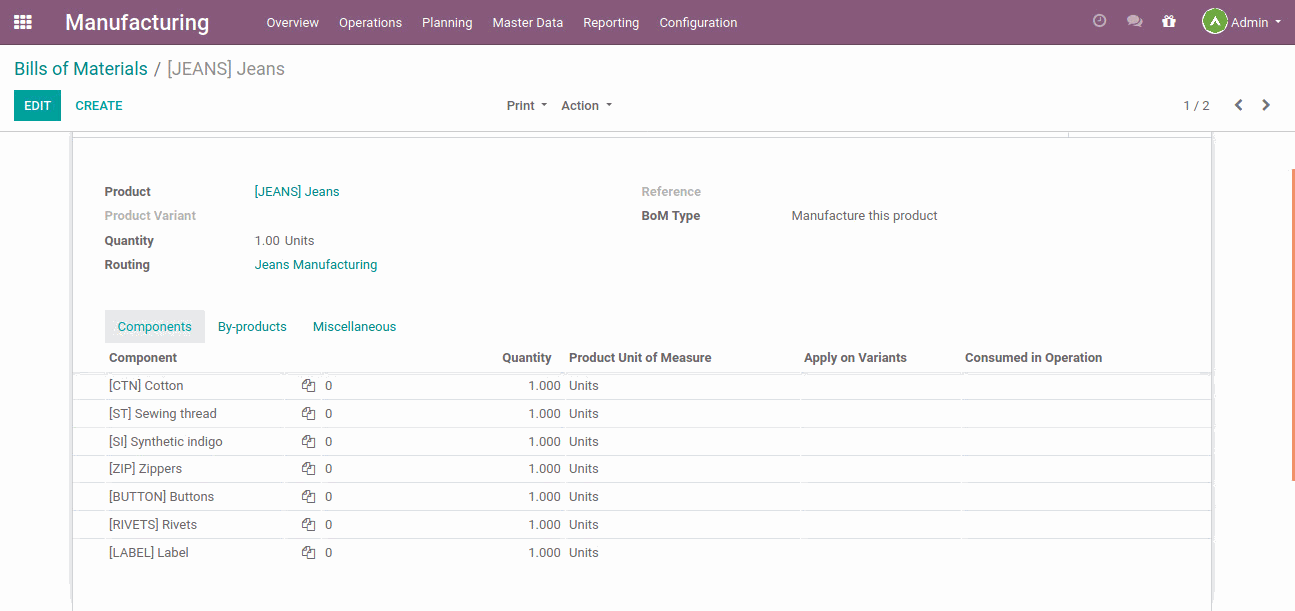
Task: Go to next record arrow
Action: (x=1266, y=105)
